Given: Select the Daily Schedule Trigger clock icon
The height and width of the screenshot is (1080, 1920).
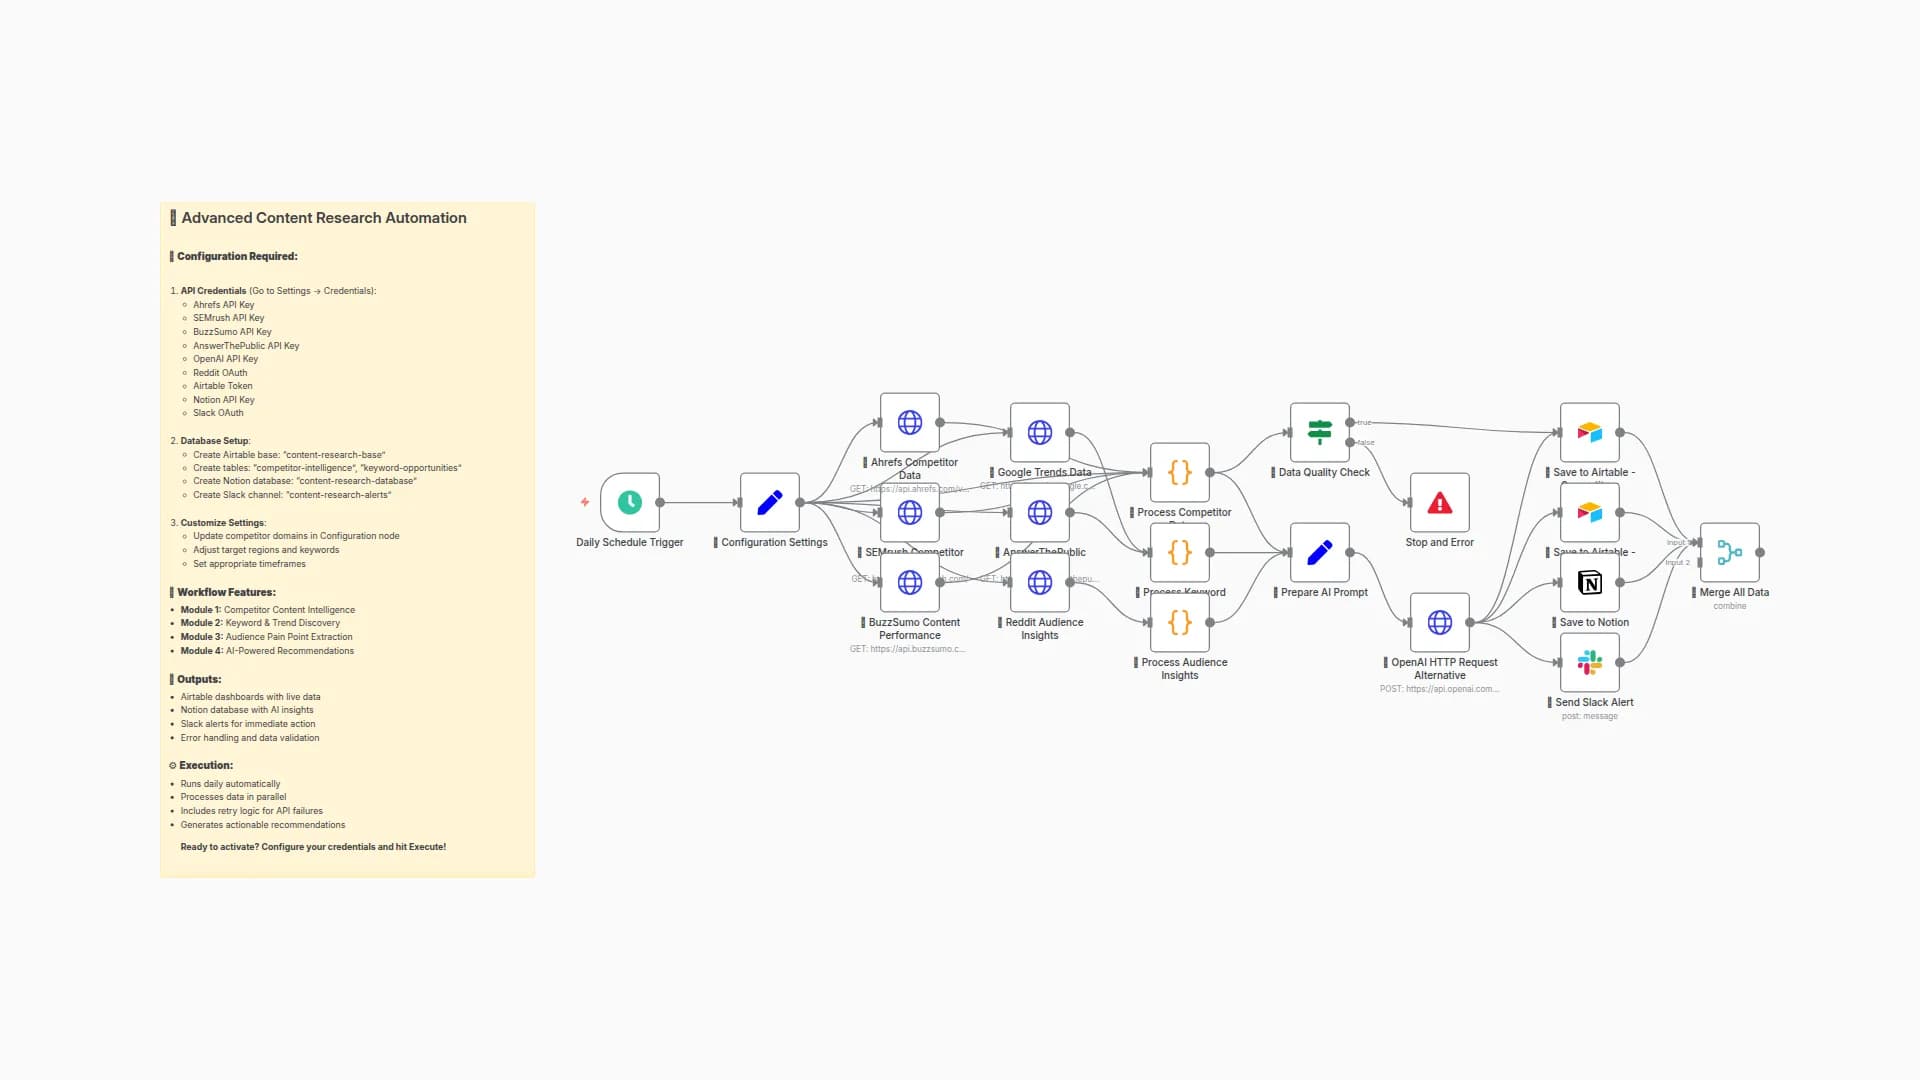Looking at the screenshot, I should tap(629, 502).
